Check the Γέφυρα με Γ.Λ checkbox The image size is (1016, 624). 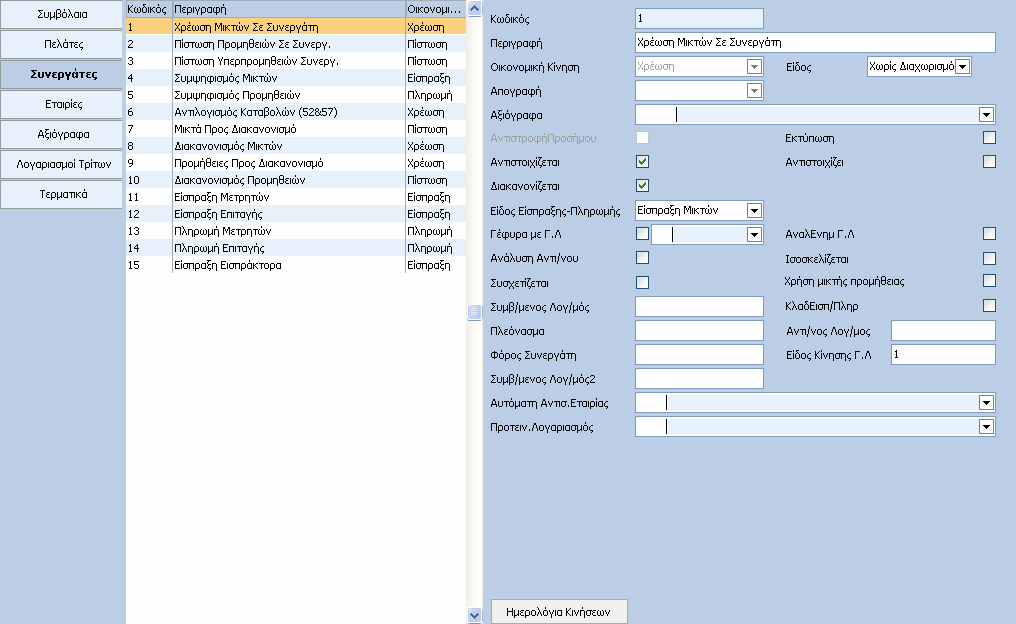click(x=642, y=233)
